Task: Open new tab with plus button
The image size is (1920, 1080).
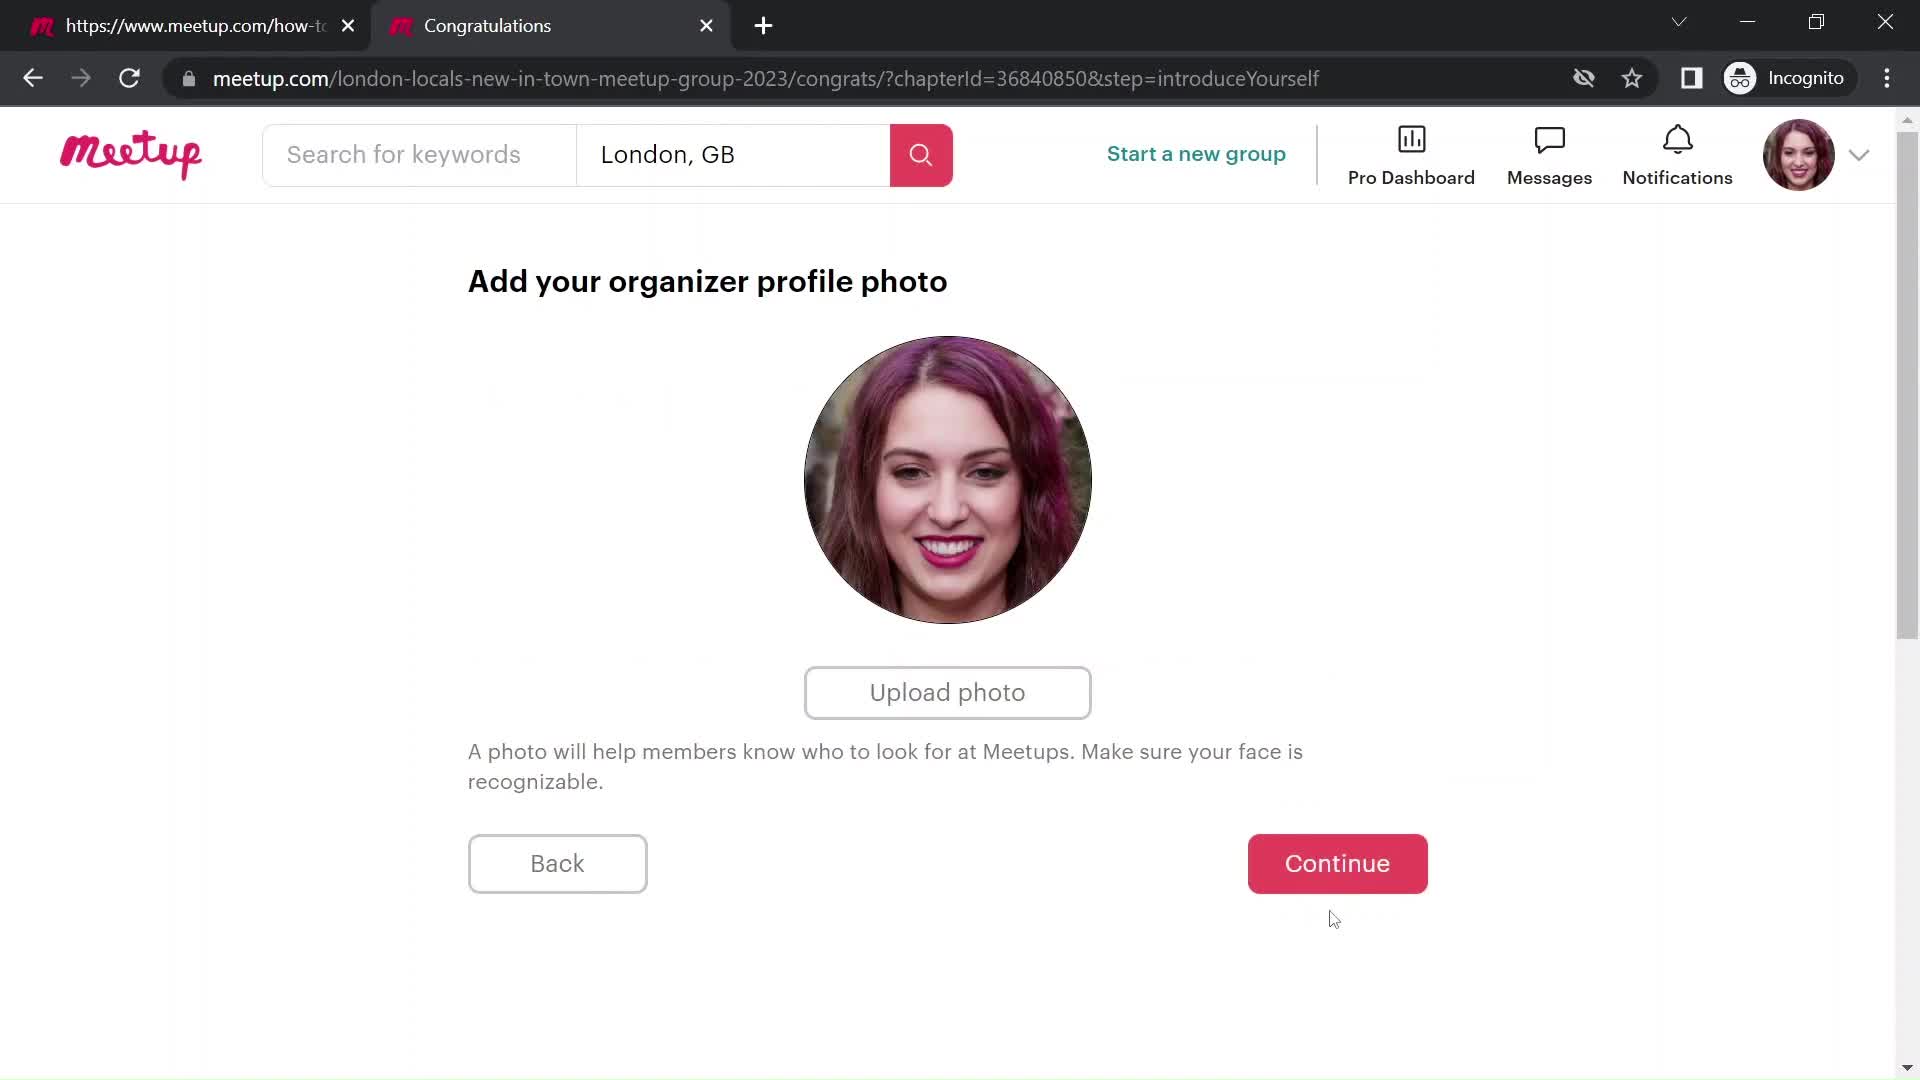Action: [x=765, y=25]
